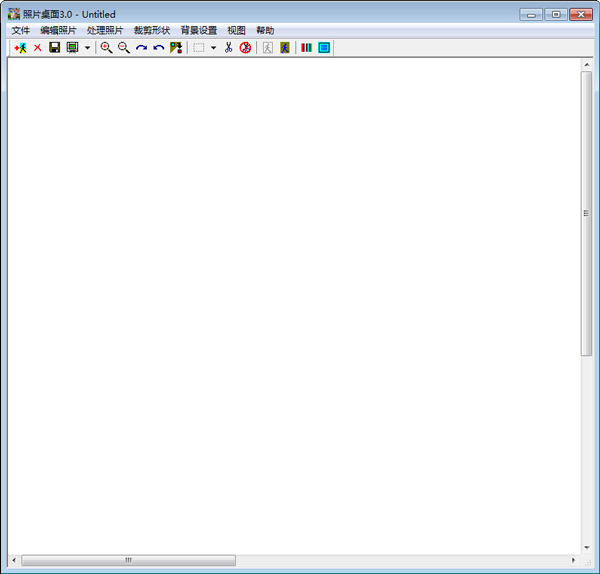600x574 pixels.
Task: Rotate the photo clockwise with the arrow icon
Action: click(141, 48)
